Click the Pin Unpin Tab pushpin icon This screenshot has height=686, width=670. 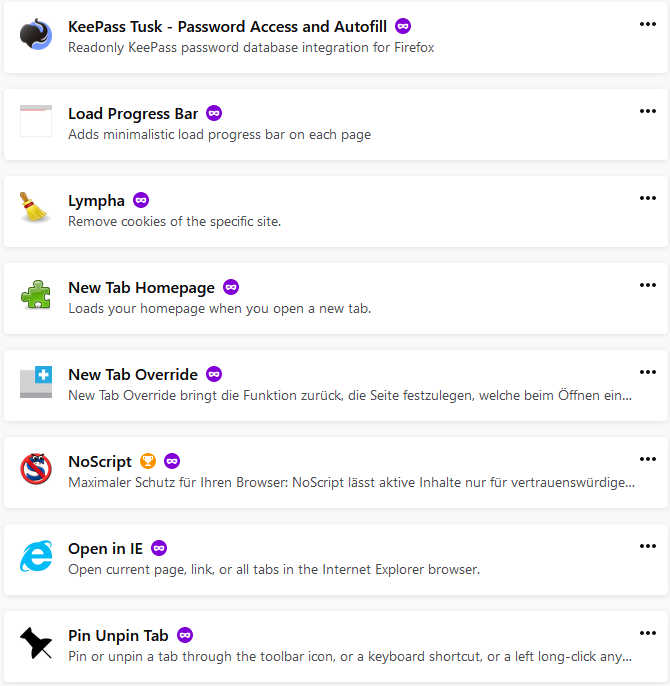click(x=36, y=643)
